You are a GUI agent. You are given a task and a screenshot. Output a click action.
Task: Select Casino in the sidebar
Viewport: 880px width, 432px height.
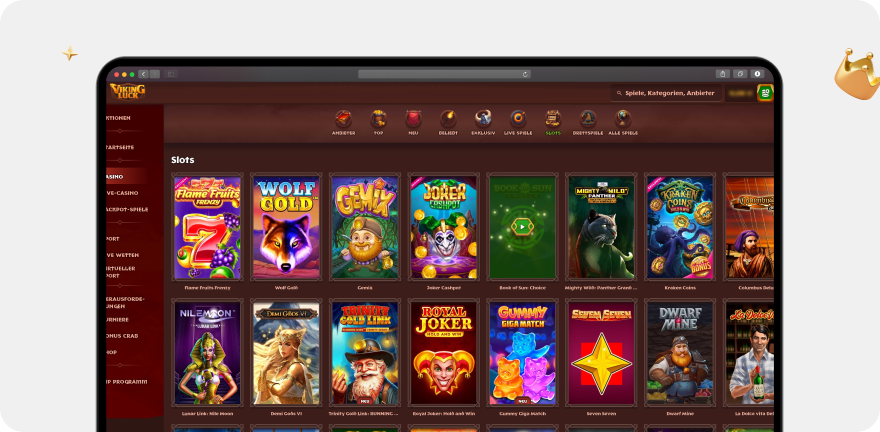click(114, 176)
